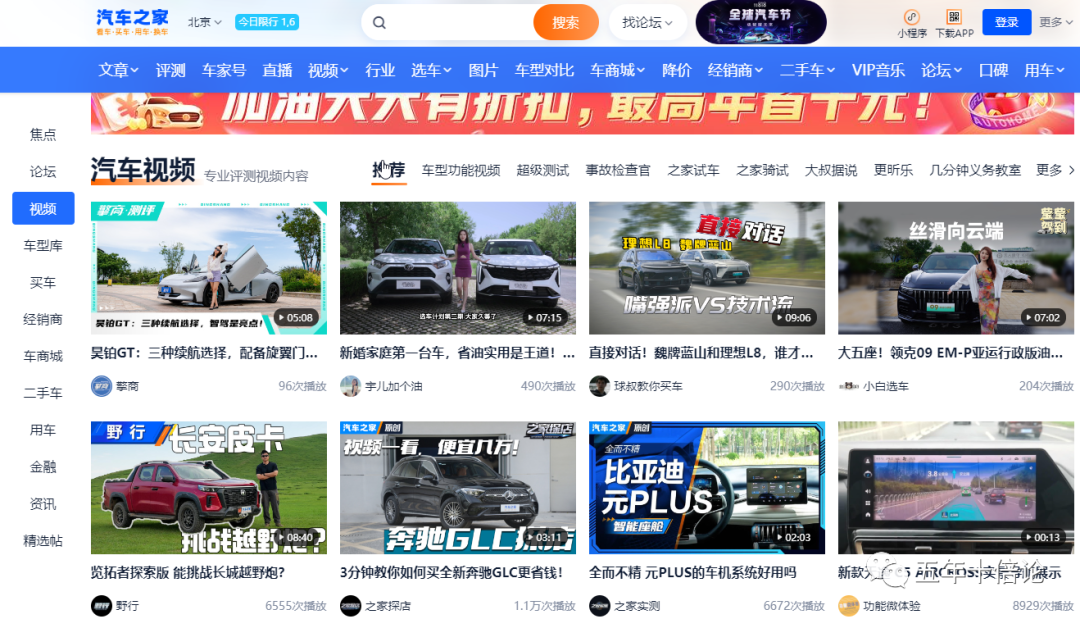Open title 全而不精 元PLUS的车机系统好用吗
The height and width of the screenshot is (619, 1080).
[692, 573]
